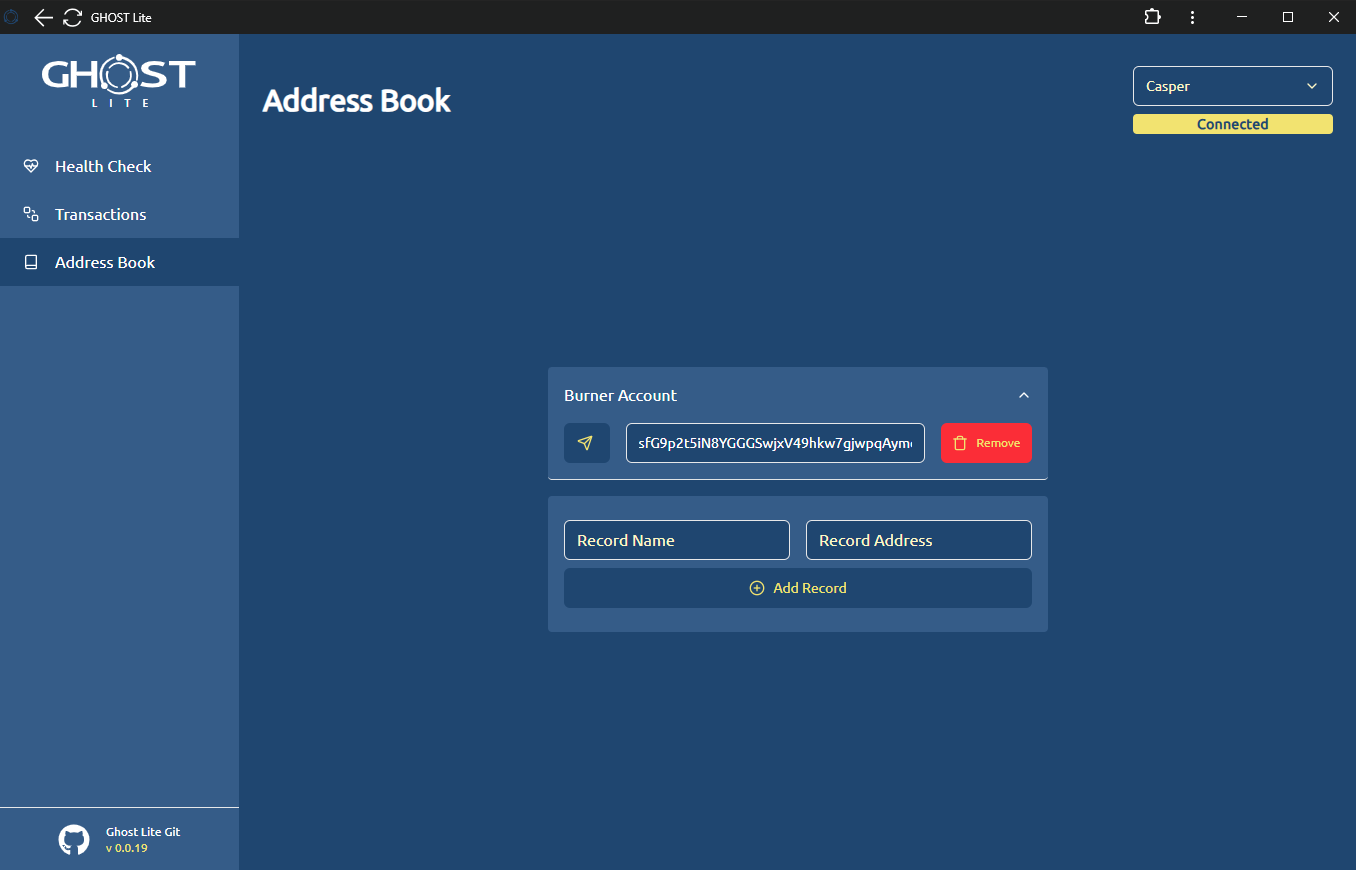Click the Address Book book icon

click(x=31, y=262)
